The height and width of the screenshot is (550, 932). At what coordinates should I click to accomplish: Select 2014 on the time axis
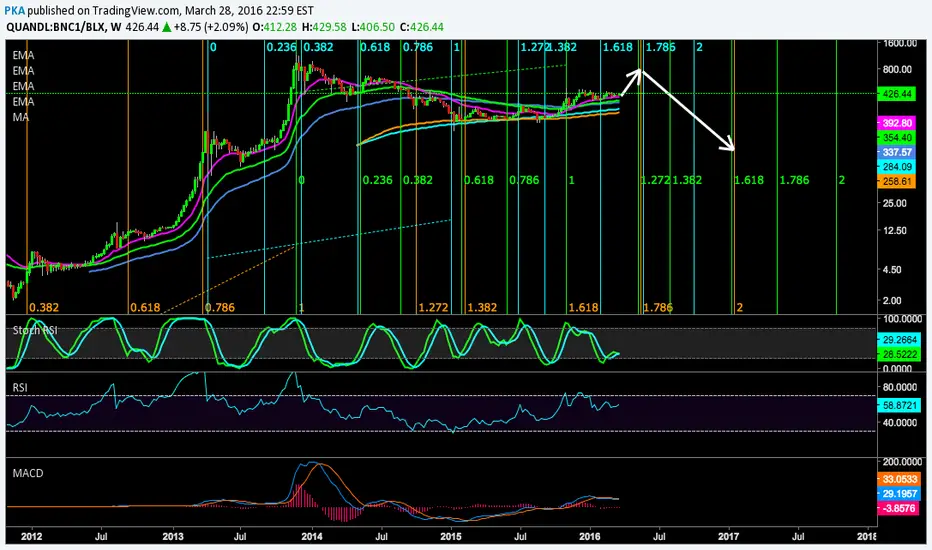tap(312, 536)
